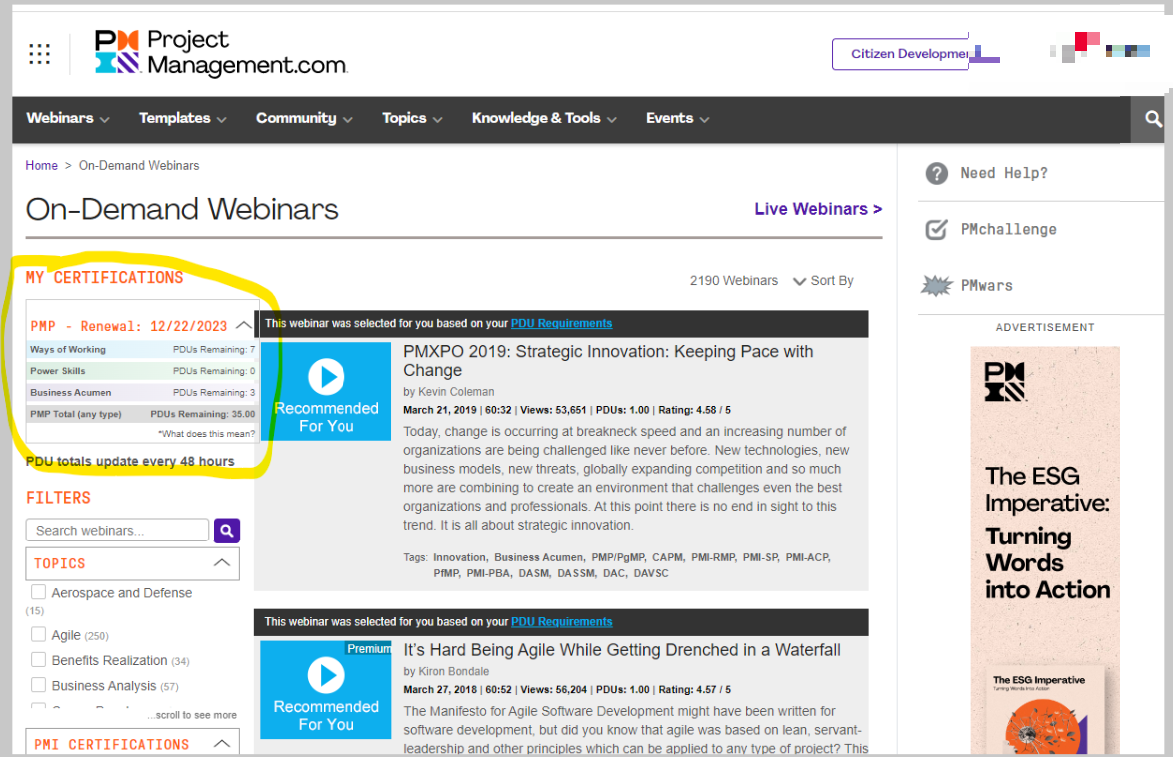Click the Home breadcrumb link
Viewport: 1173px width, 757px height.
click(x=41, y=165)
